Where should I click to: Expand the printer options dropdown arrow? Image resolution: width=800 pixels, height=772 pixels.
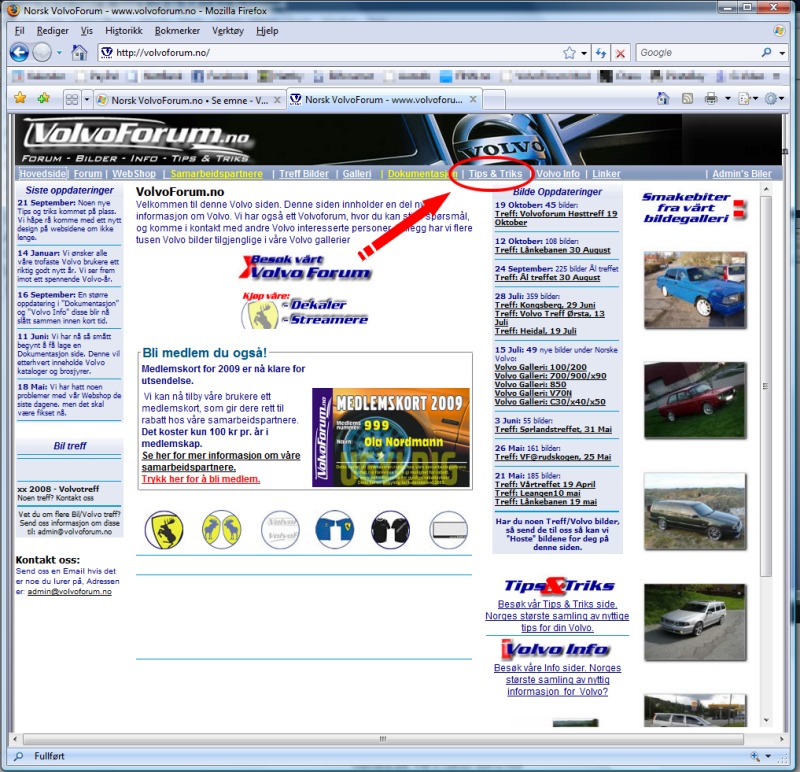coord(728,98)
